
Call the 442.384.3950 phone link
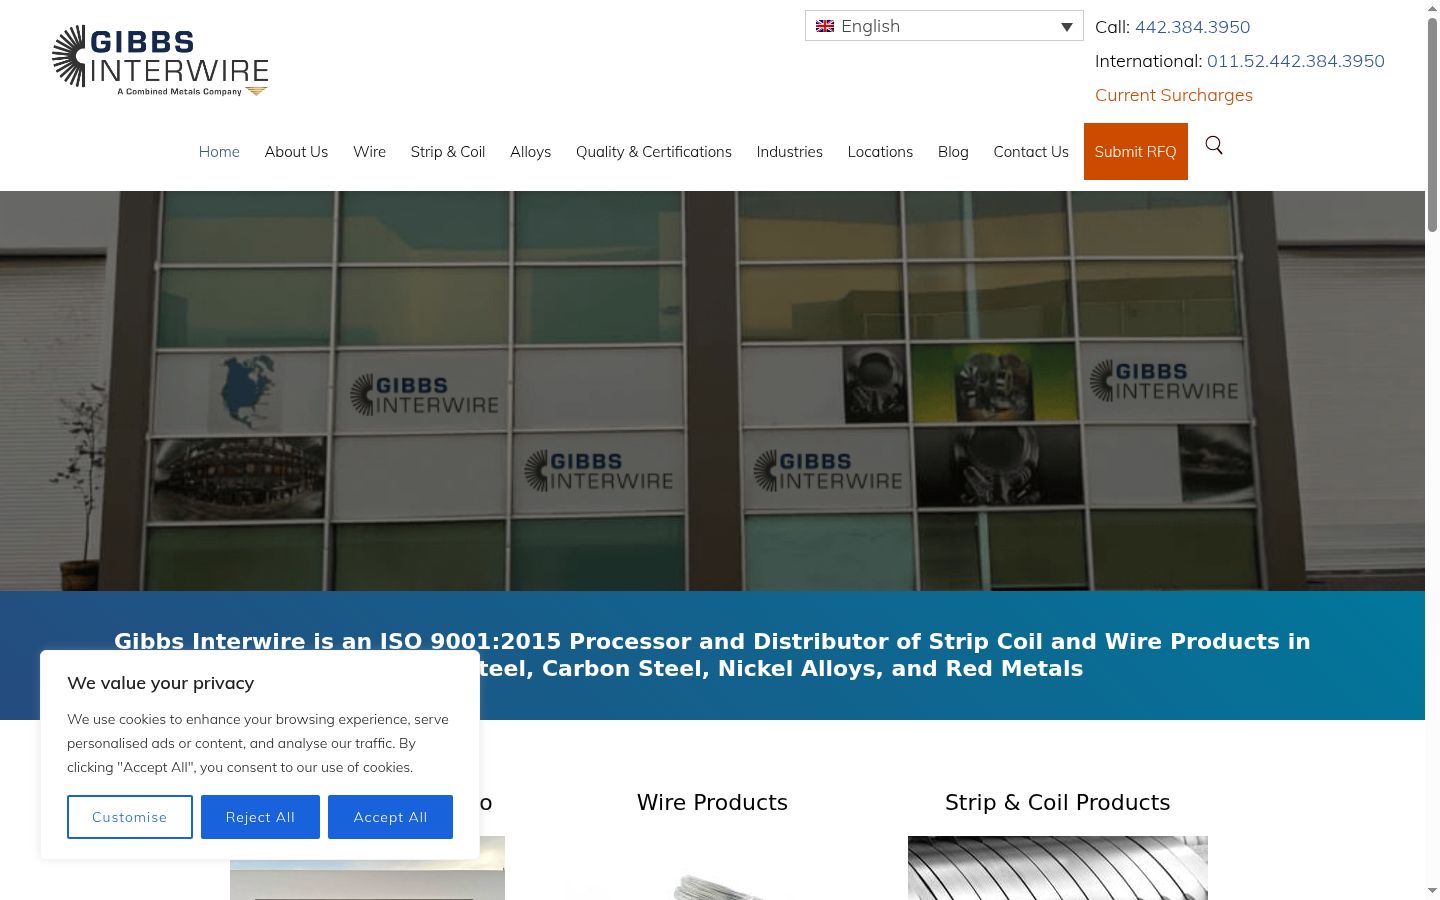1192,27
